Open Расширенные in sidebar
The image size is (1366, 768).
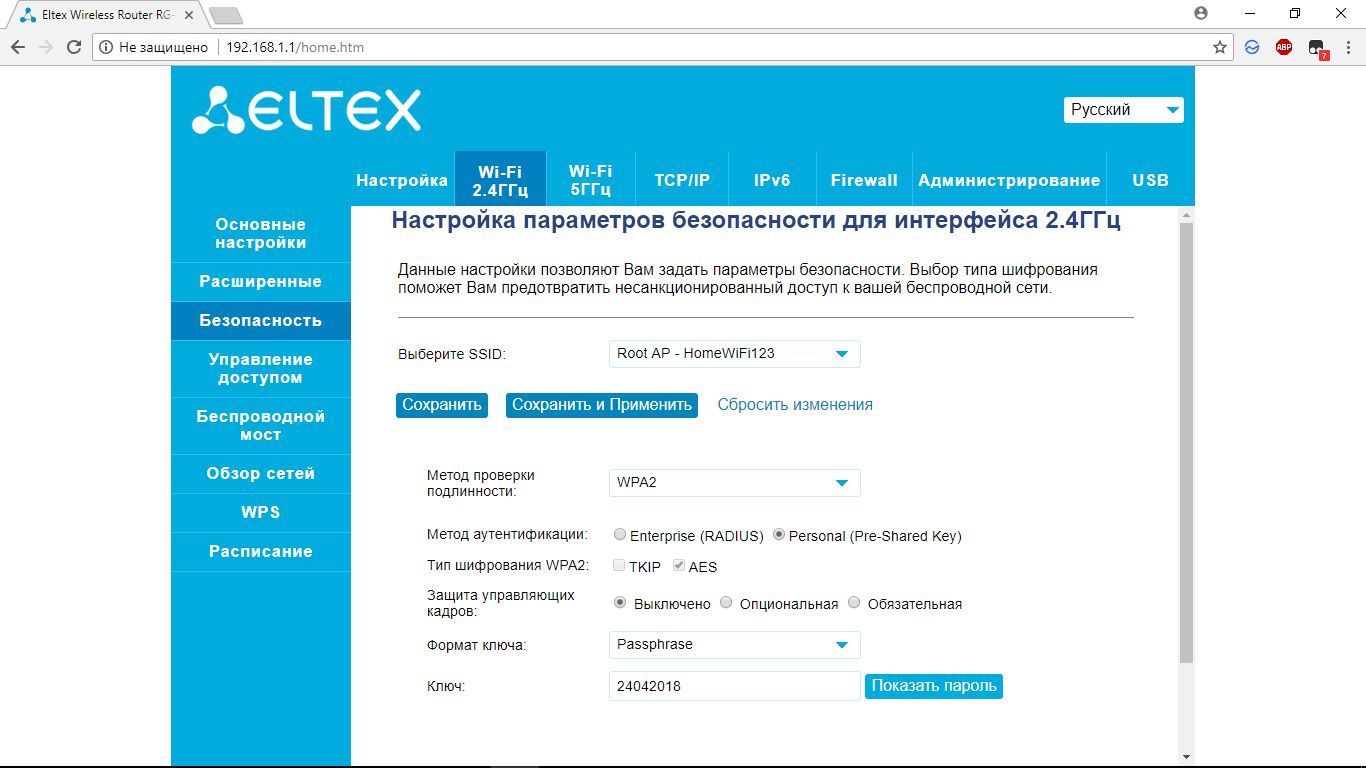(x=261, y=282)
